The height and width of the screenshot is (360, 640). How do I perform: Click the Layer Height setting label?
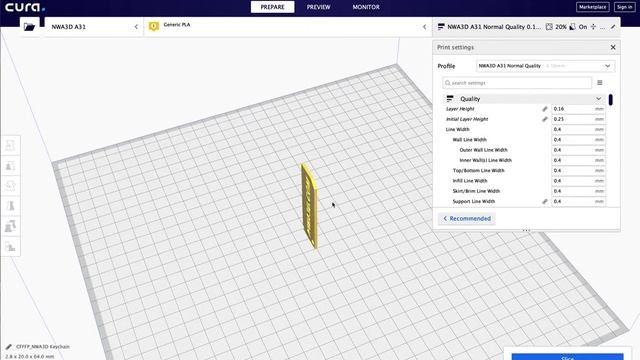coord(460,109)
